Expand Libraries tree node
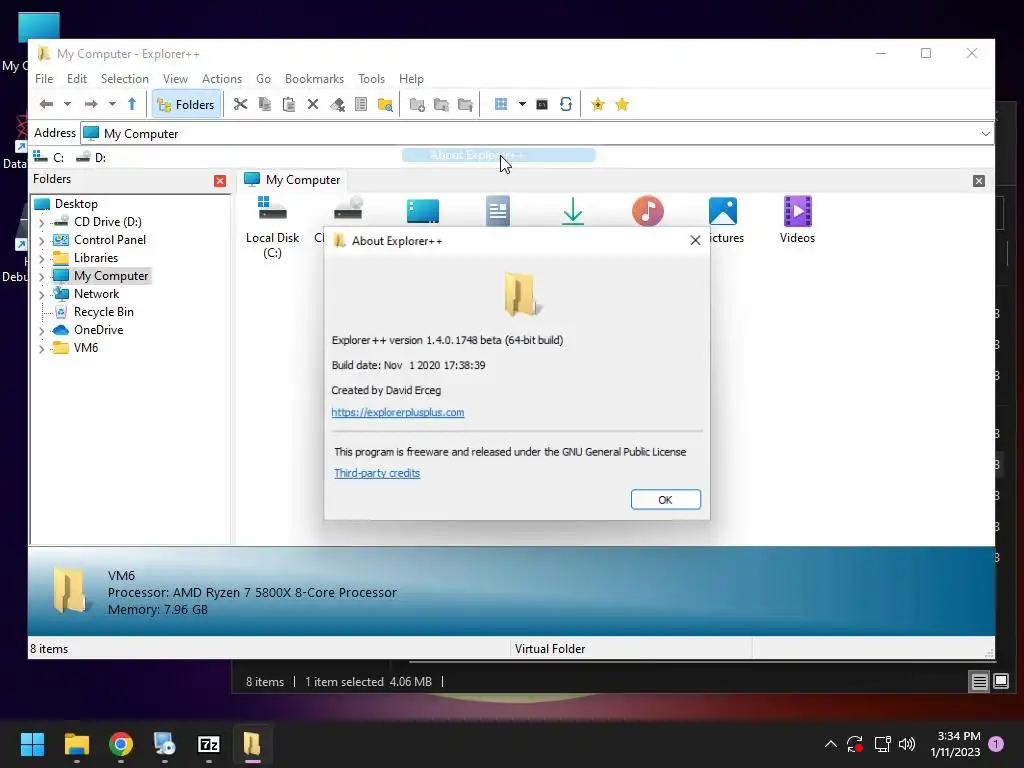1024x768 pixels. click(42, 259)
